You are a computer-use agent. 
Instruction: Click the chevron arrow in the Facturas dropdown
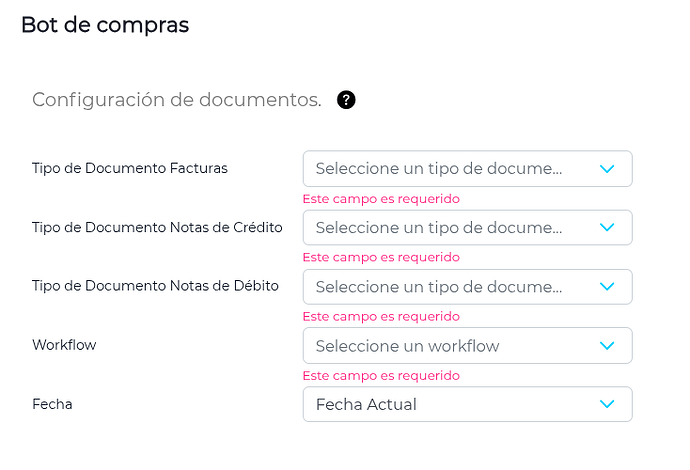(607, 169)
